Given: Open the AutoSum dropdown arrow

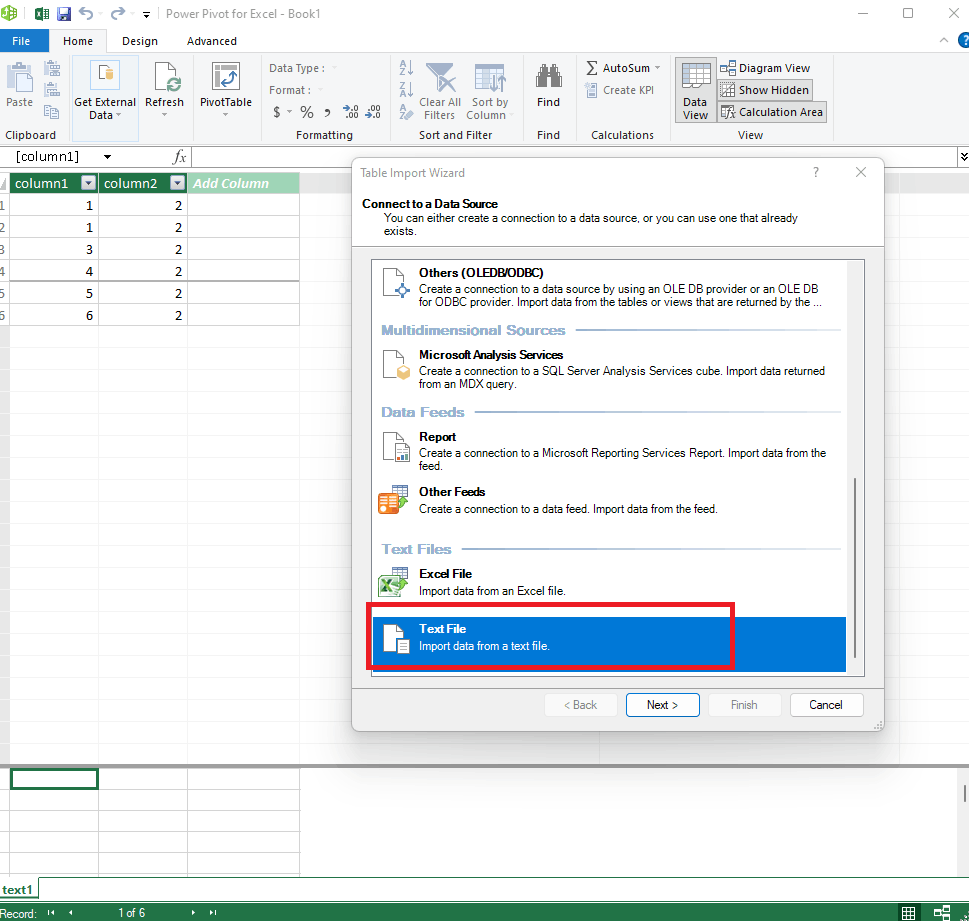Looking at the screenshot, I should pos(658,68).
